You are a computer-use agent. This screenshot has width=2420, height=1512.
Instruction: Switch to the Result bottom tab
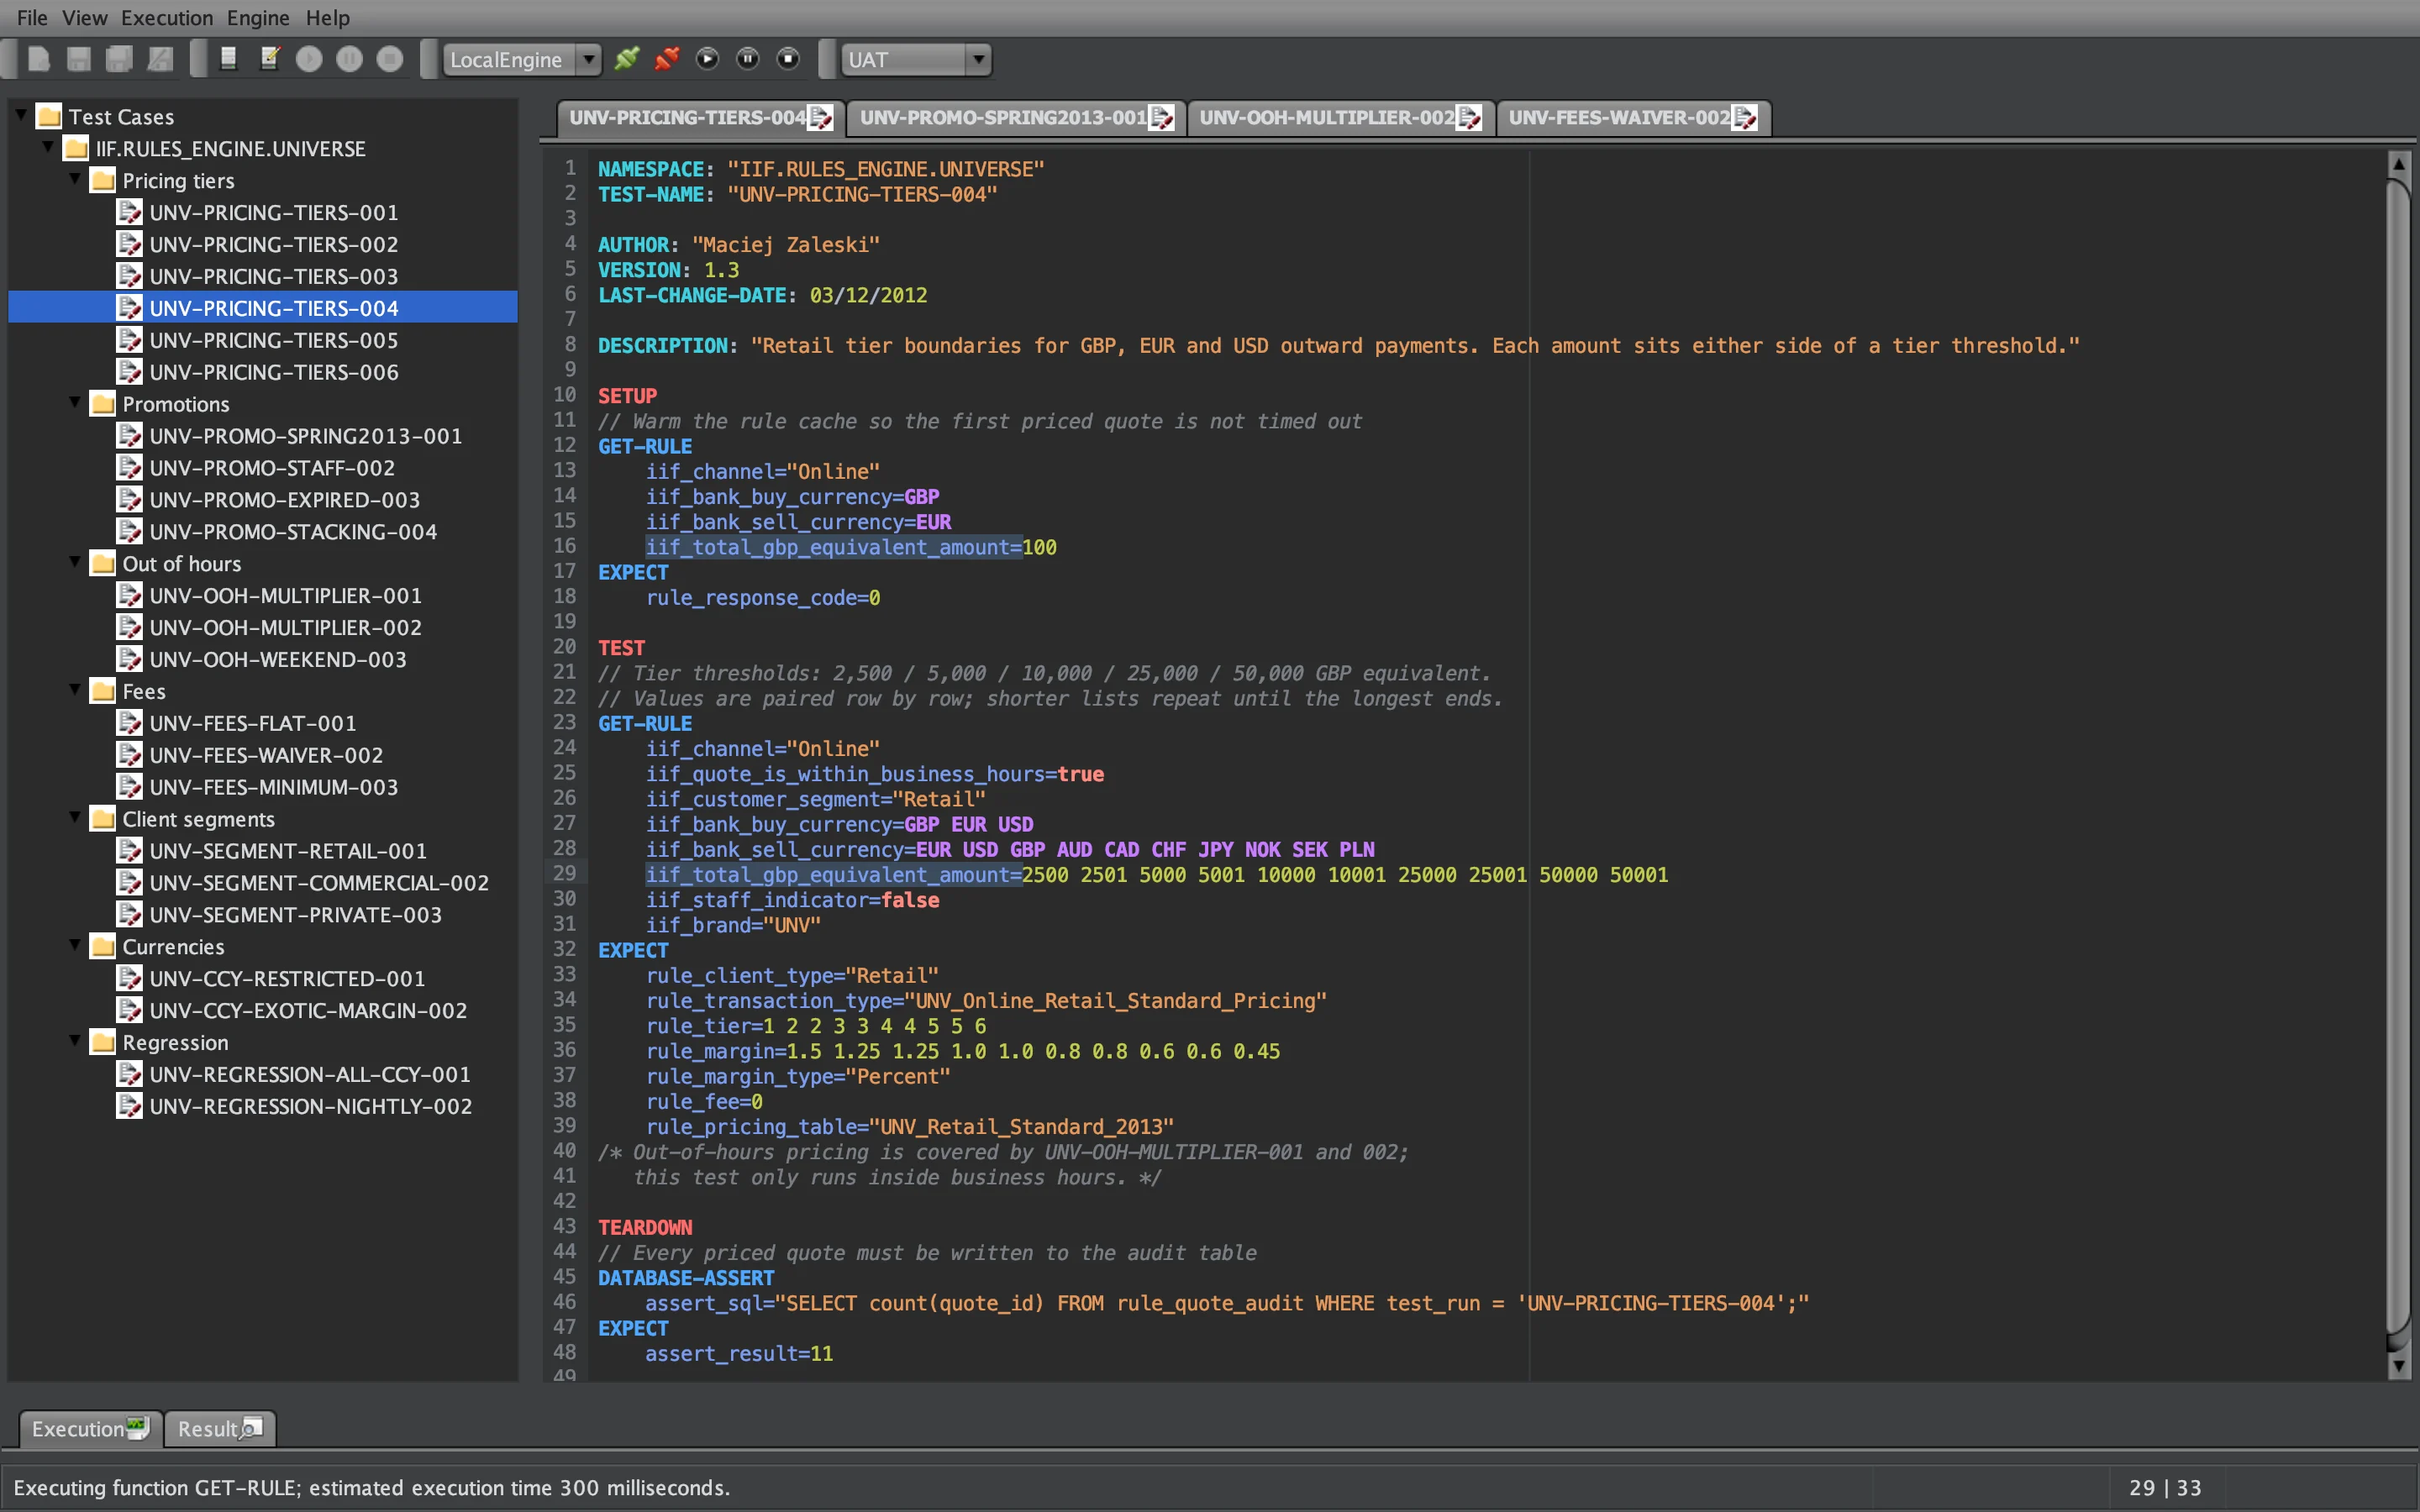pyautogui.click(x=220, y=1428)
